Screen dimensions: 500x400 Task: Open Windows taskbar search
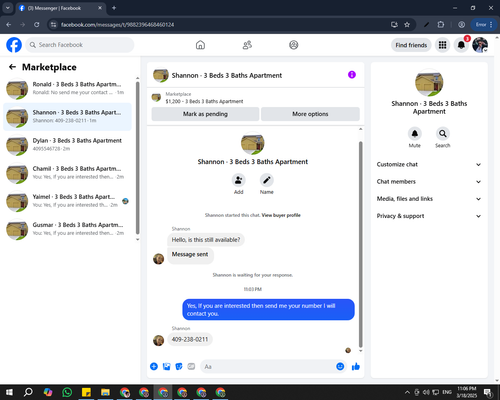(28, 392)
